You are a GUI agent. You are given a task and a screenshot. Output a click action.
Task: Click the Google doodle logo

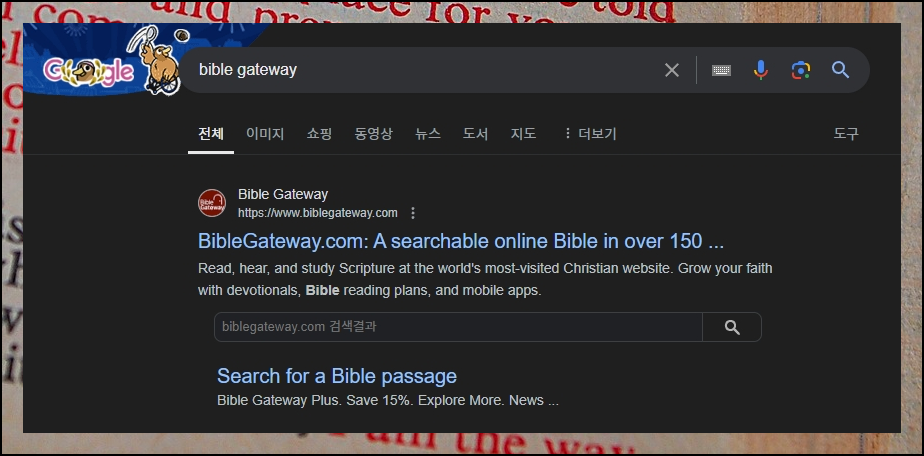[111, 61]
